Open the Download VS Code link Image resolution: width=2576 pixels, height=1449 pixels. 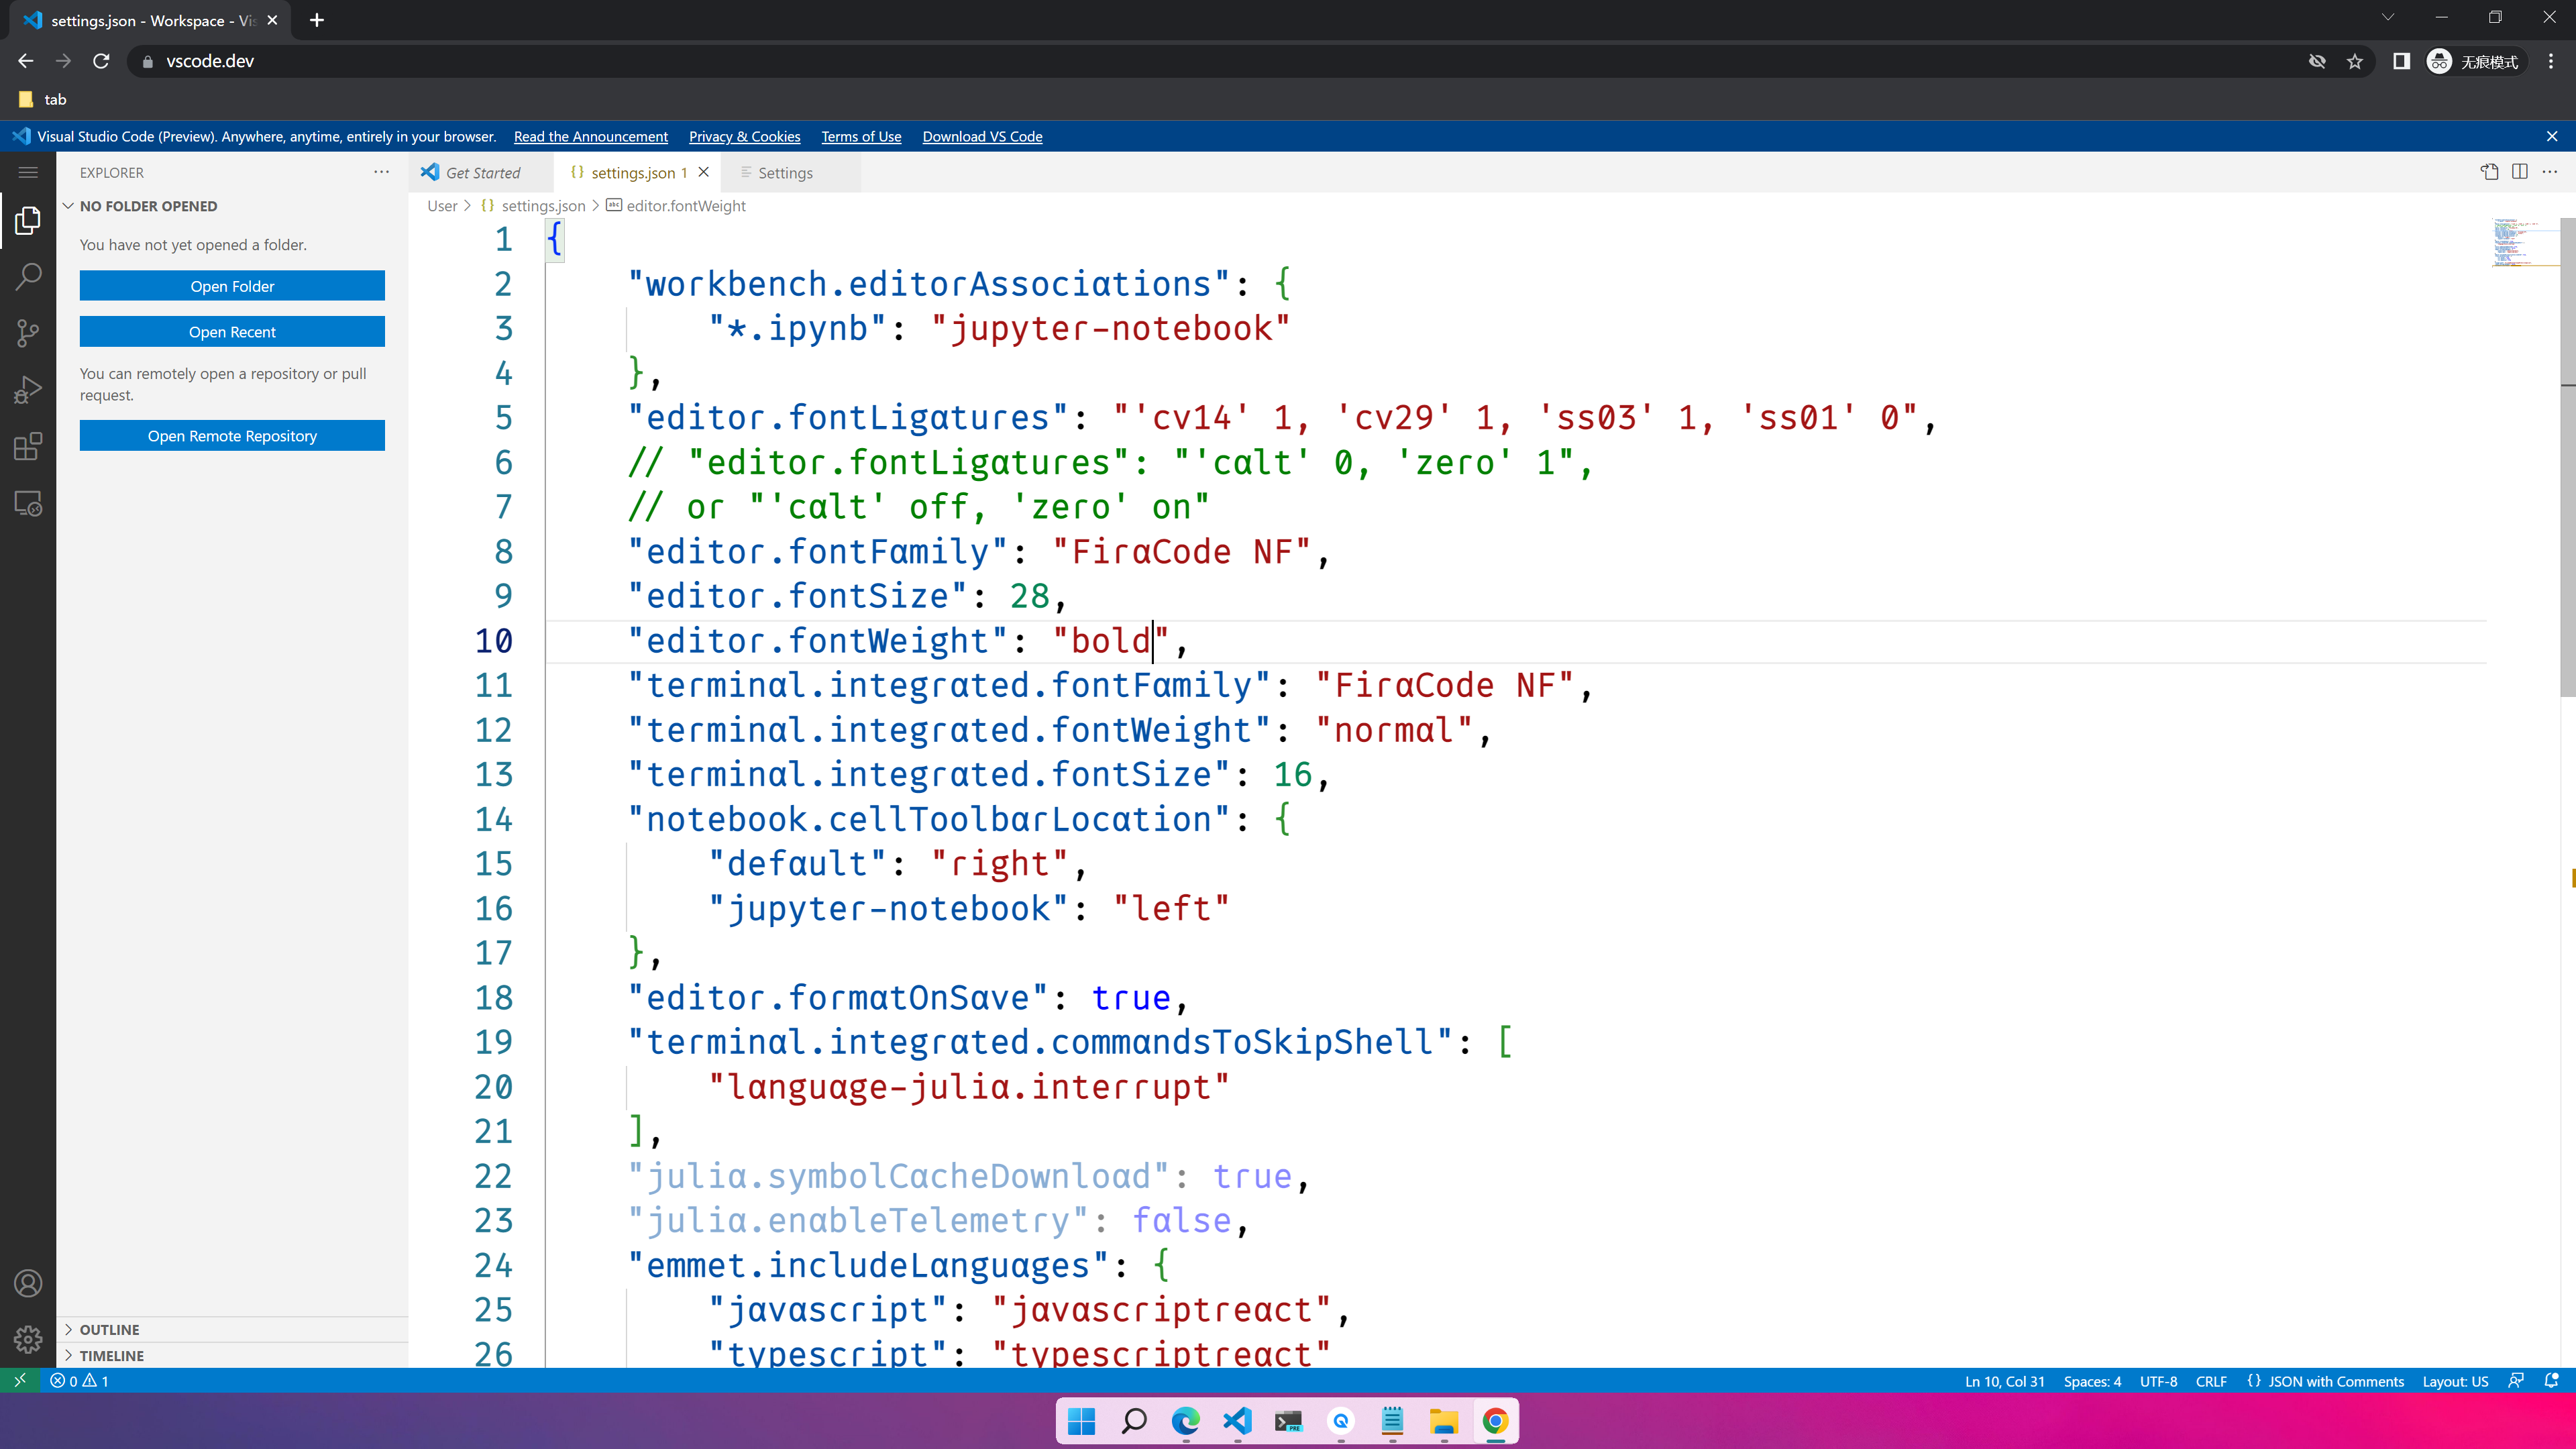(x=982, y=136)
